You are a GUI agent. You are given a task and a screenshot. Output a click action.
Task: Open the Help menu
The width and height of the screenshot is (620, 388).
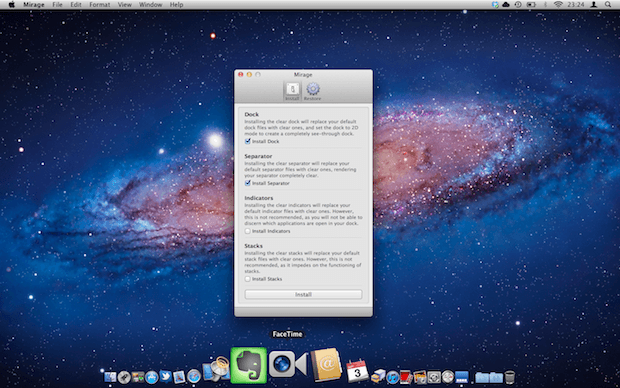click(x=176, y=5)
